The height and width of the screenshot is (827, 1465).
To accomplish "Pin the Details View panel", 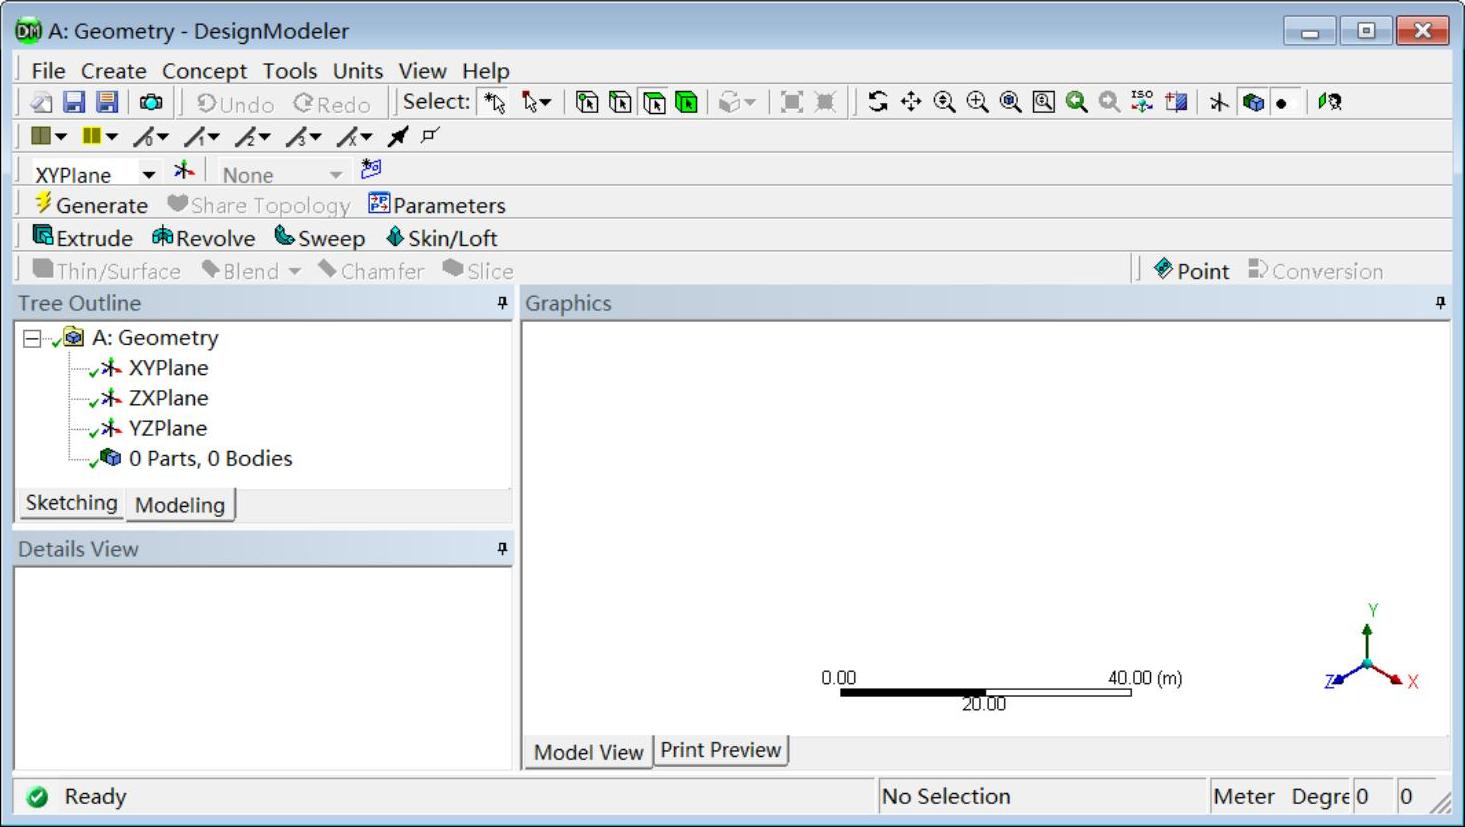I will click(x=502, y=549).
